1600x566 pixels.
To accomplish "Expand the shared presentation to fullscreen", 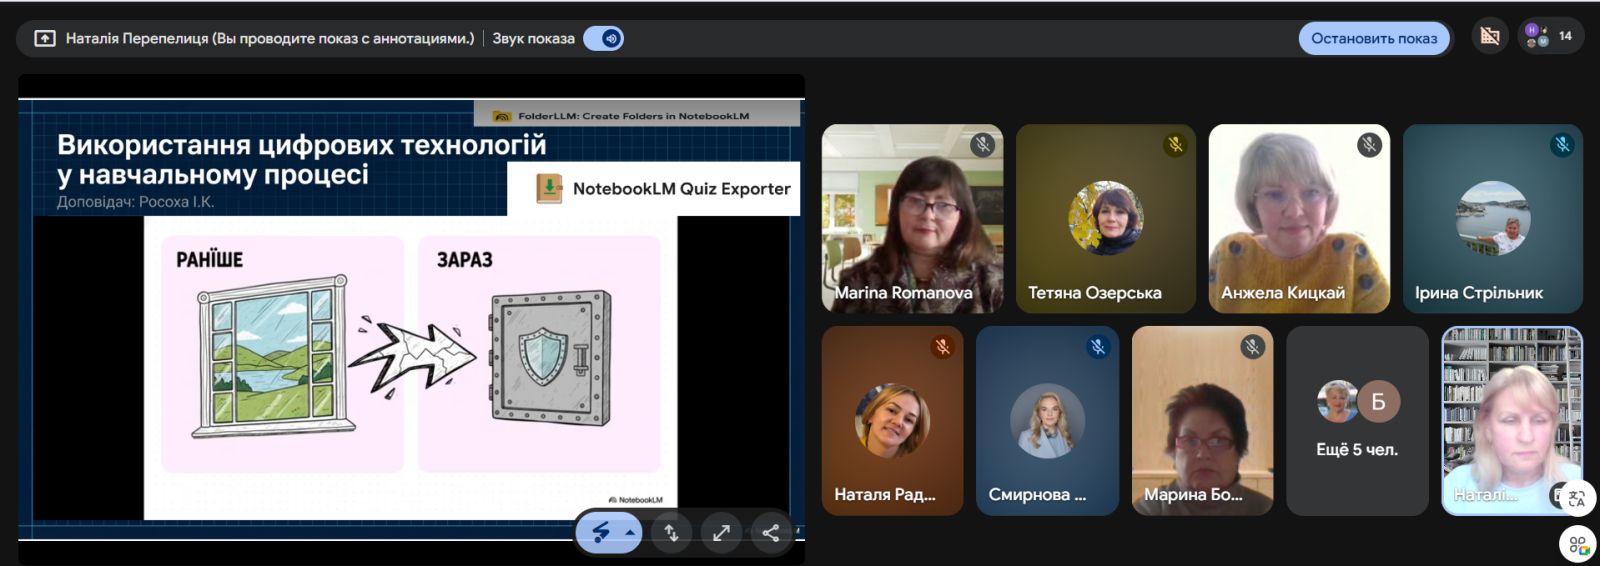I will pos(721,533).
